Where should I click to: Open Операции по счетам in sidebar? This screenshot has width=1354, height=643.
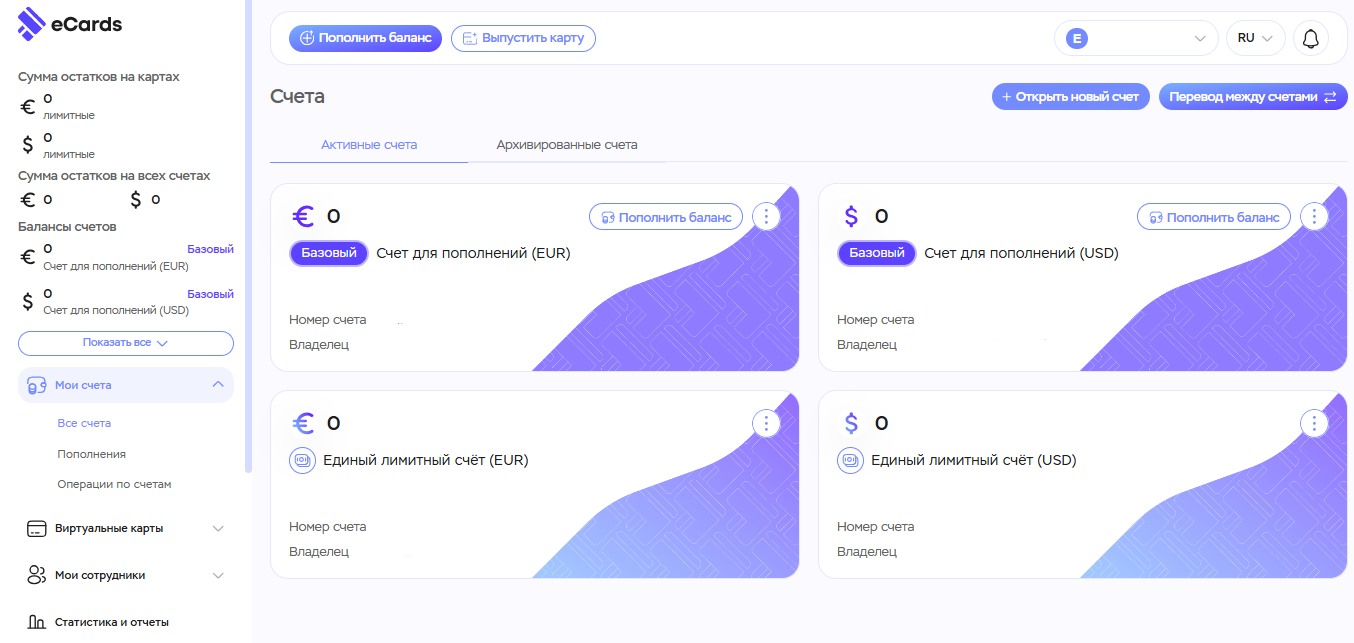click(114, 484)
